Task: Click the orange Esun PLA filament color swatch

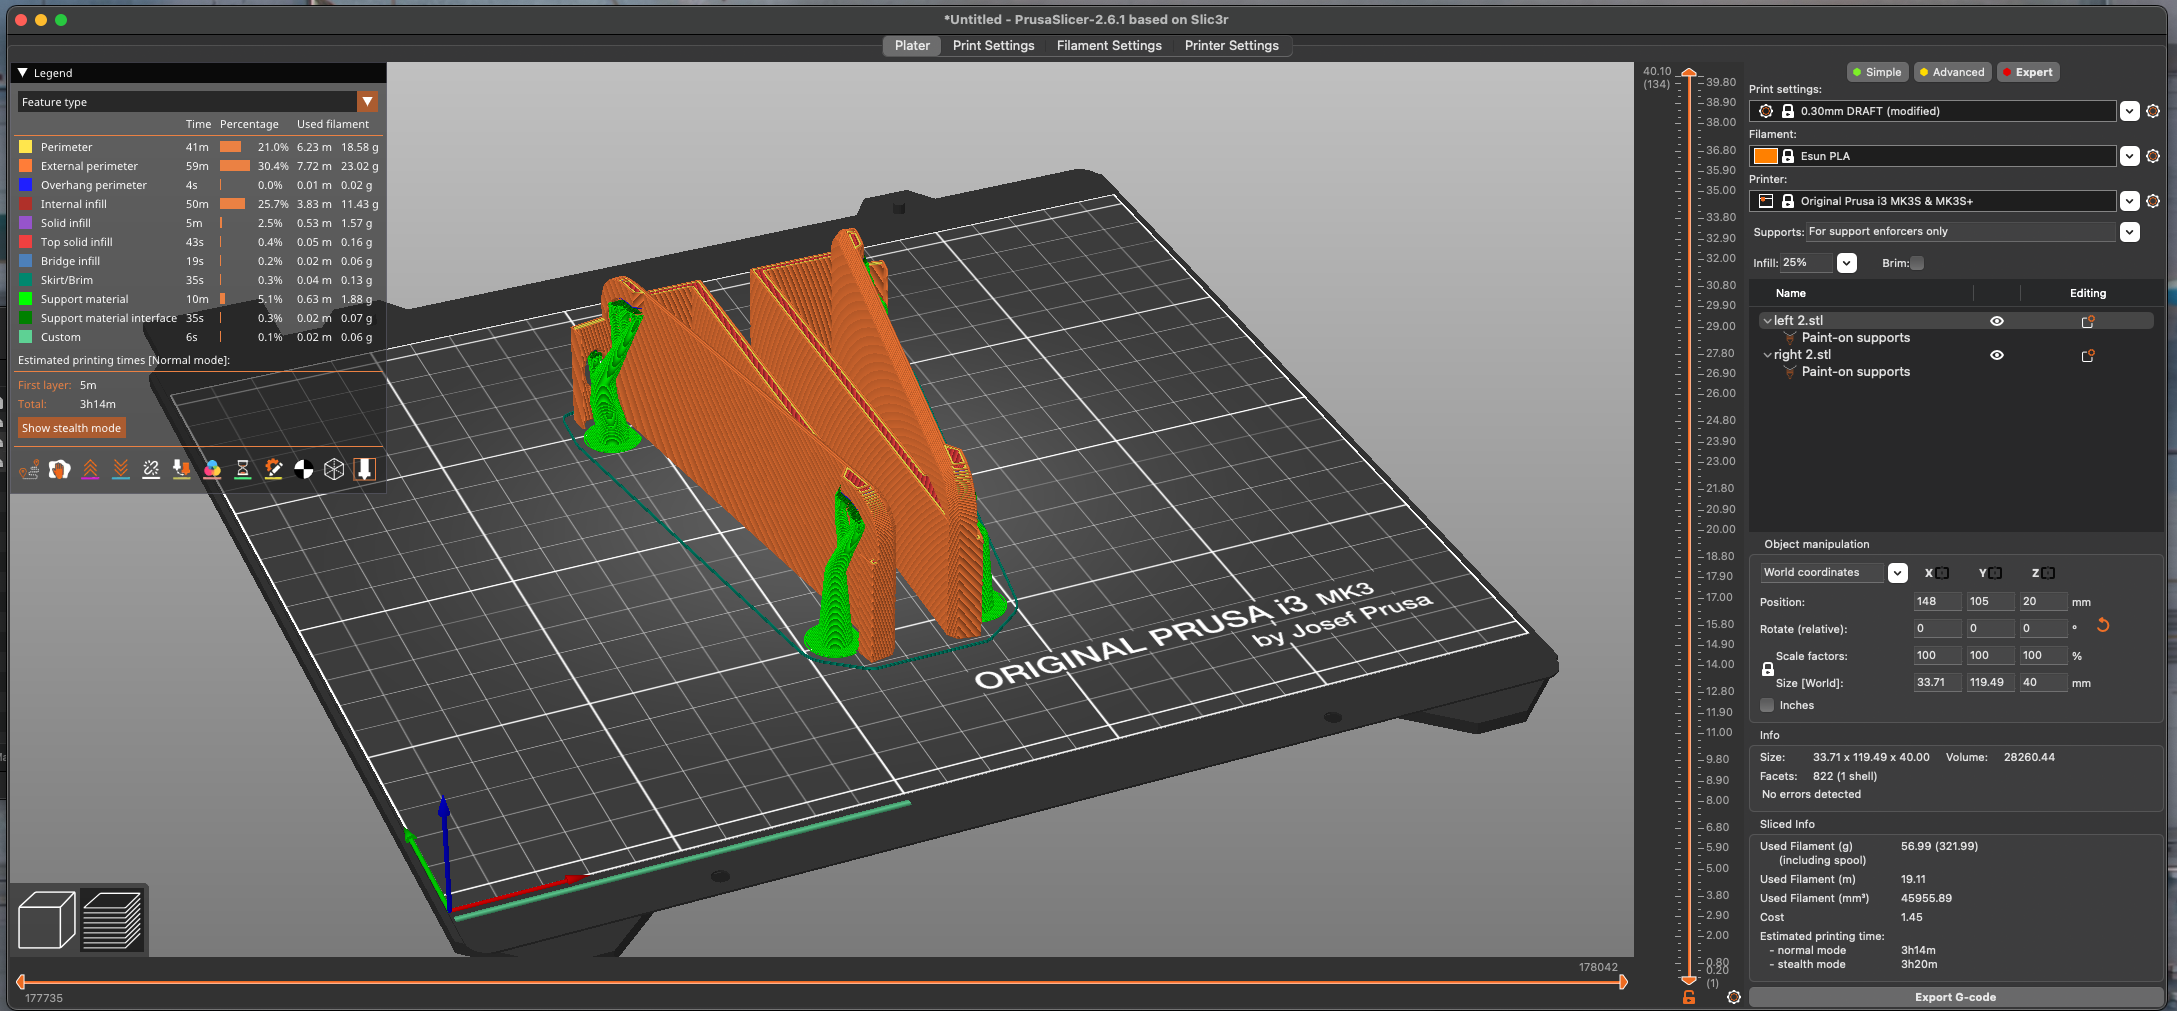Action: pos(1765,156)
